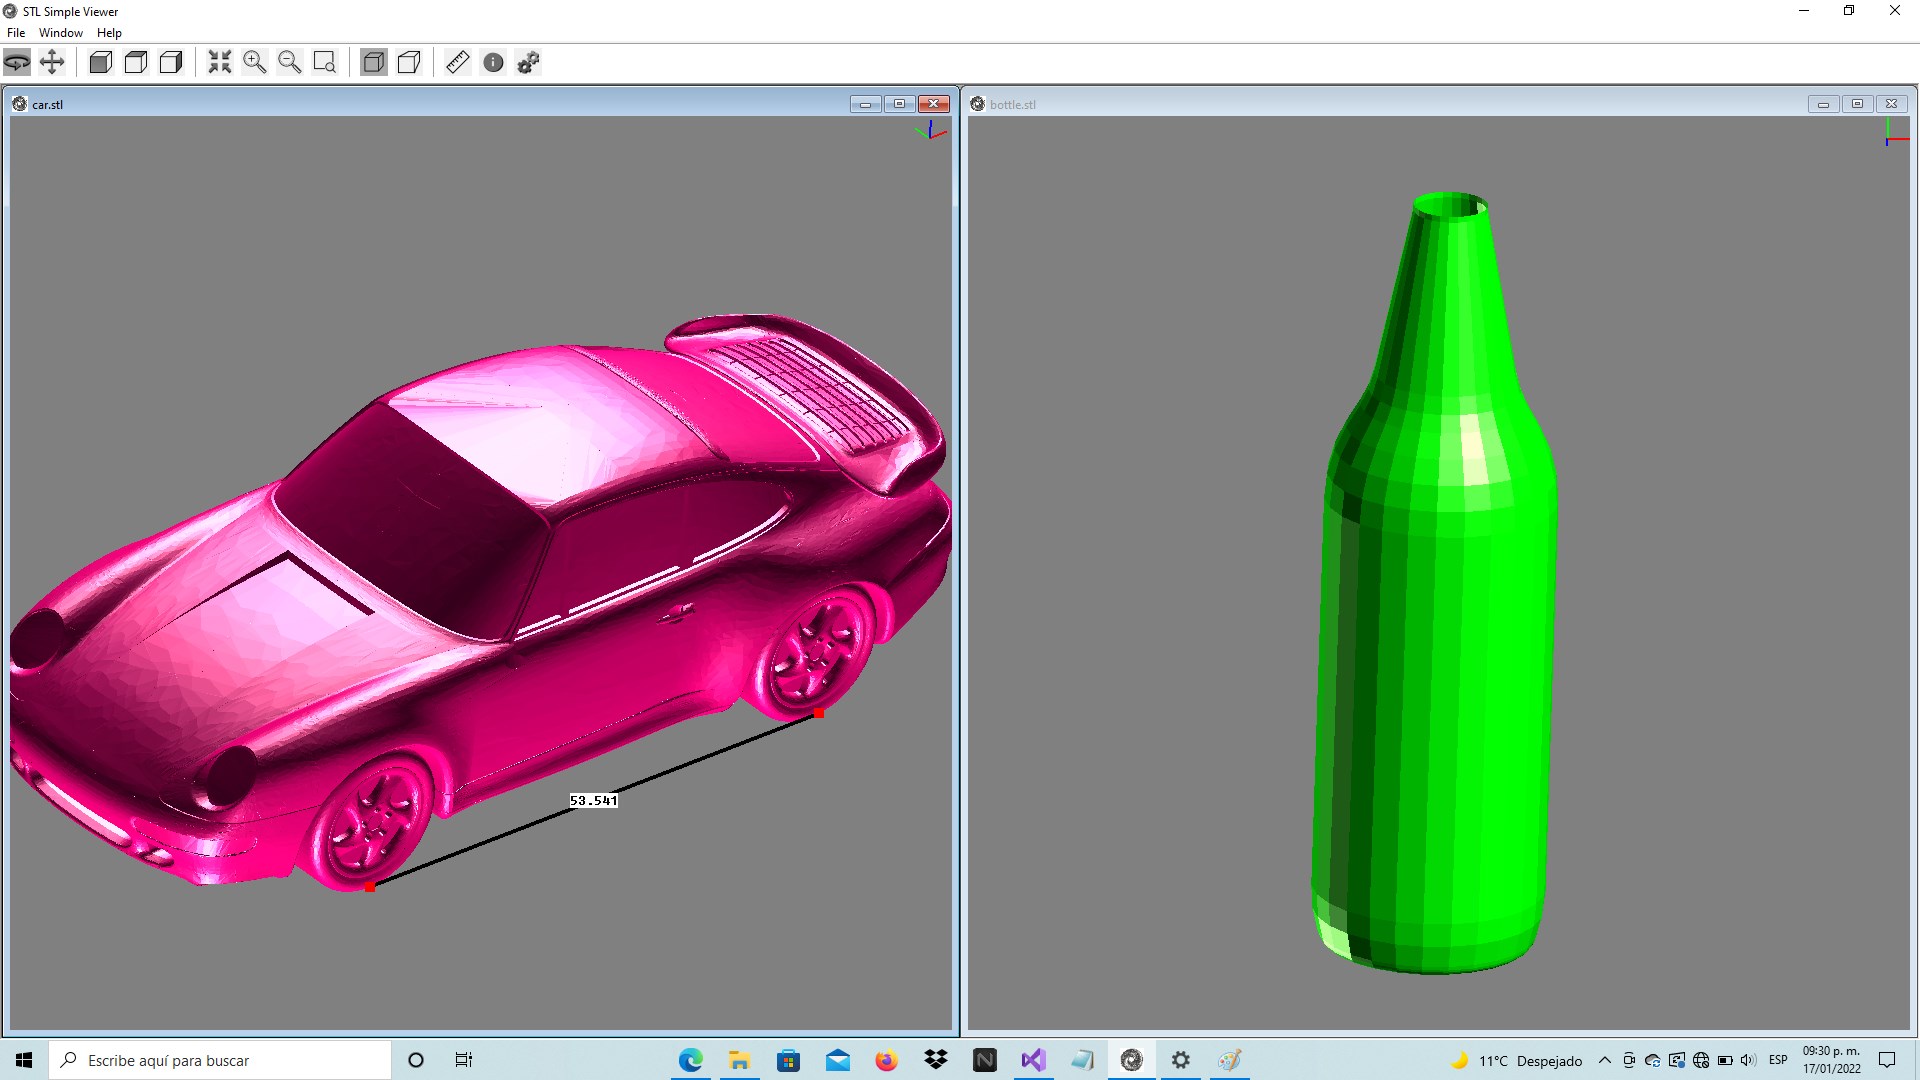Activate zoom to selection box tool
Viewport: 1920px width, 1080px height.
click(x=325, y=62)
